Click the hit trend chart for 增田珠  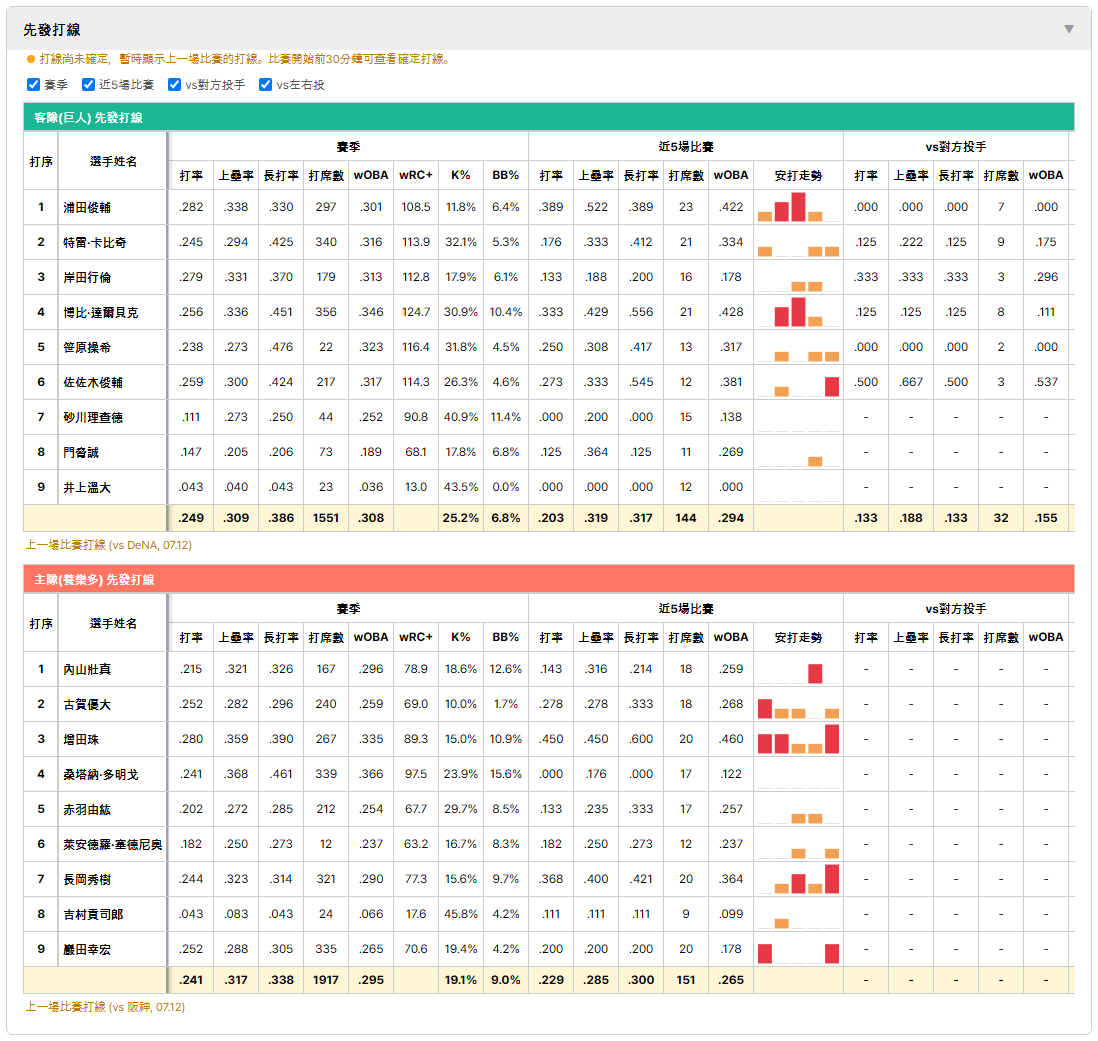[798, 739]
